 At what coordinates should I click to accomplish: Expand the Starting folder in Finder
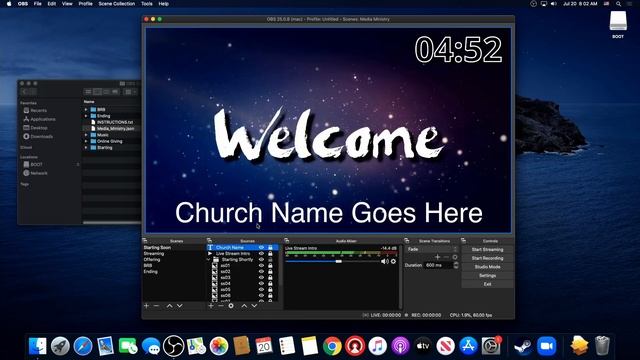tap(86, 147)
